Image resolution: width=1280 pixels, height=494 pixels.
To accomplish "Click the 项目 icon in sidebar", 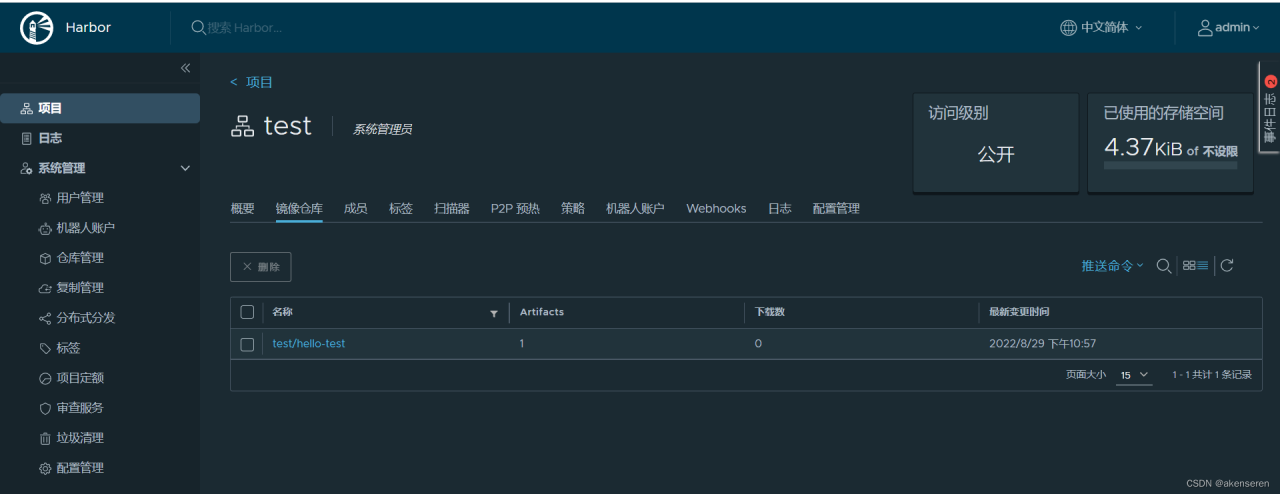I will point(27,108).
